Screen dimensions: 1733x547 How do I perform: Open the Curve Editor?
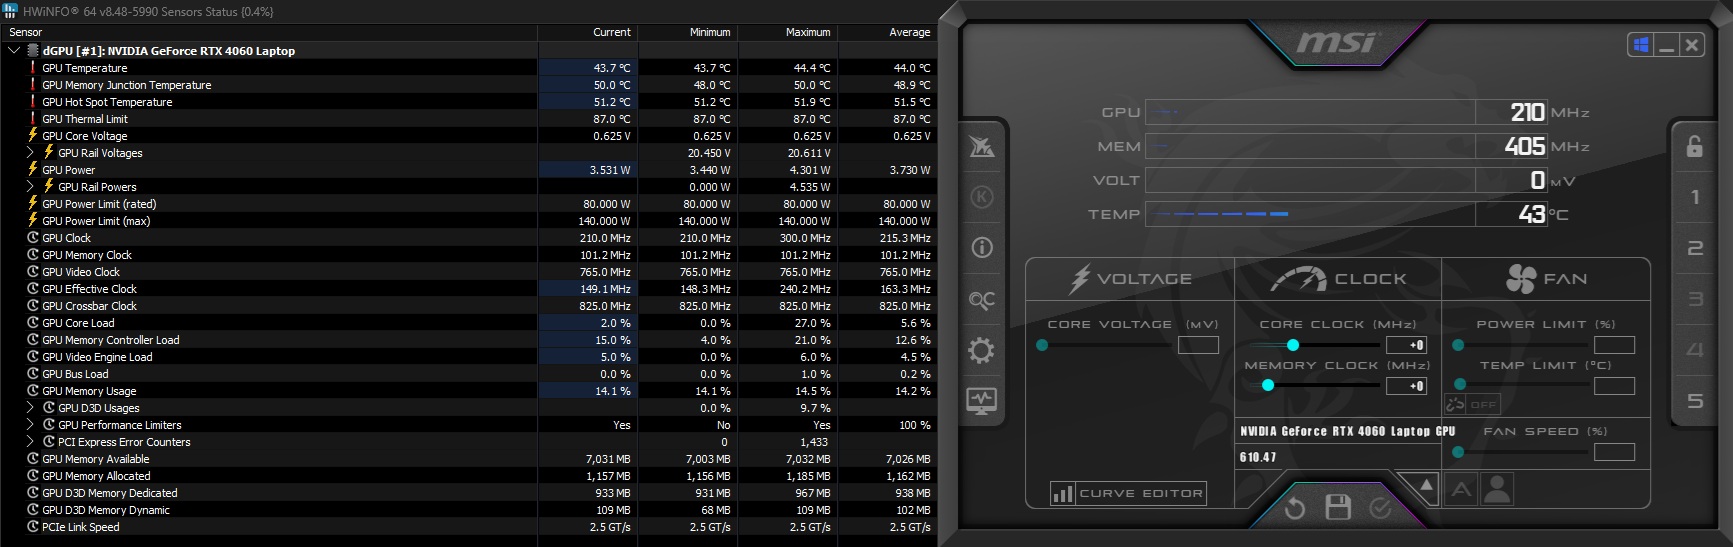tap(1128, 493)
